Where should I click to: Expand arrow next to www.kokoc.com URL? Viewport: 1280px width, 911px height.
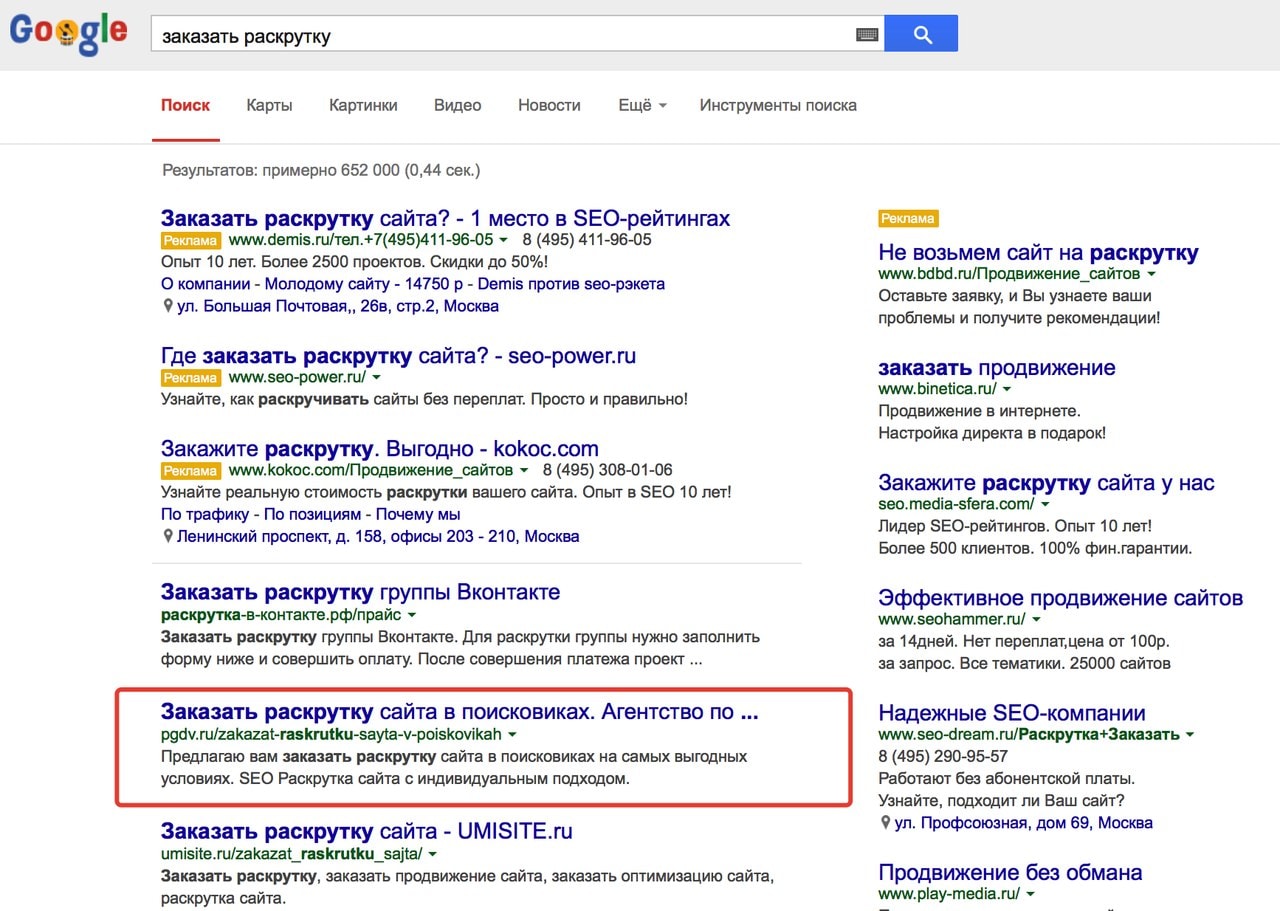pos(523,470)
